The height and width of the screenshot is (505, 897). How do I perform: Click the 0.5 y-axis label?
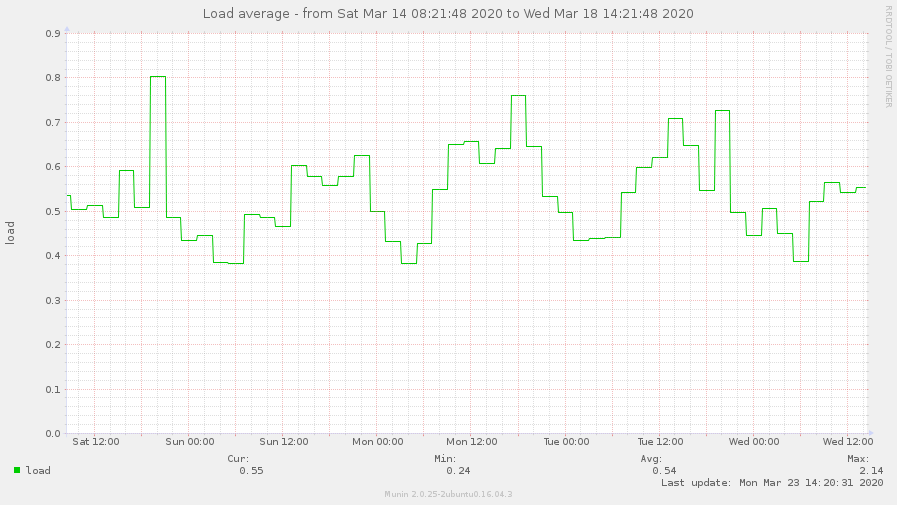click(x=53, y=212)
